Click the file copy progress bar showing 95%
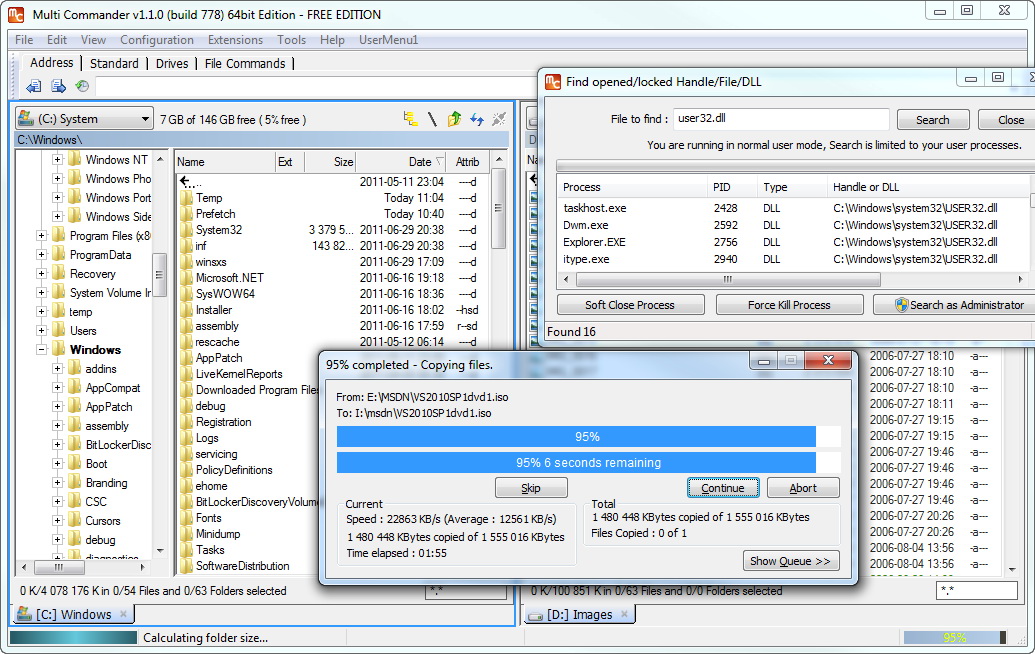 coord(588,437)
